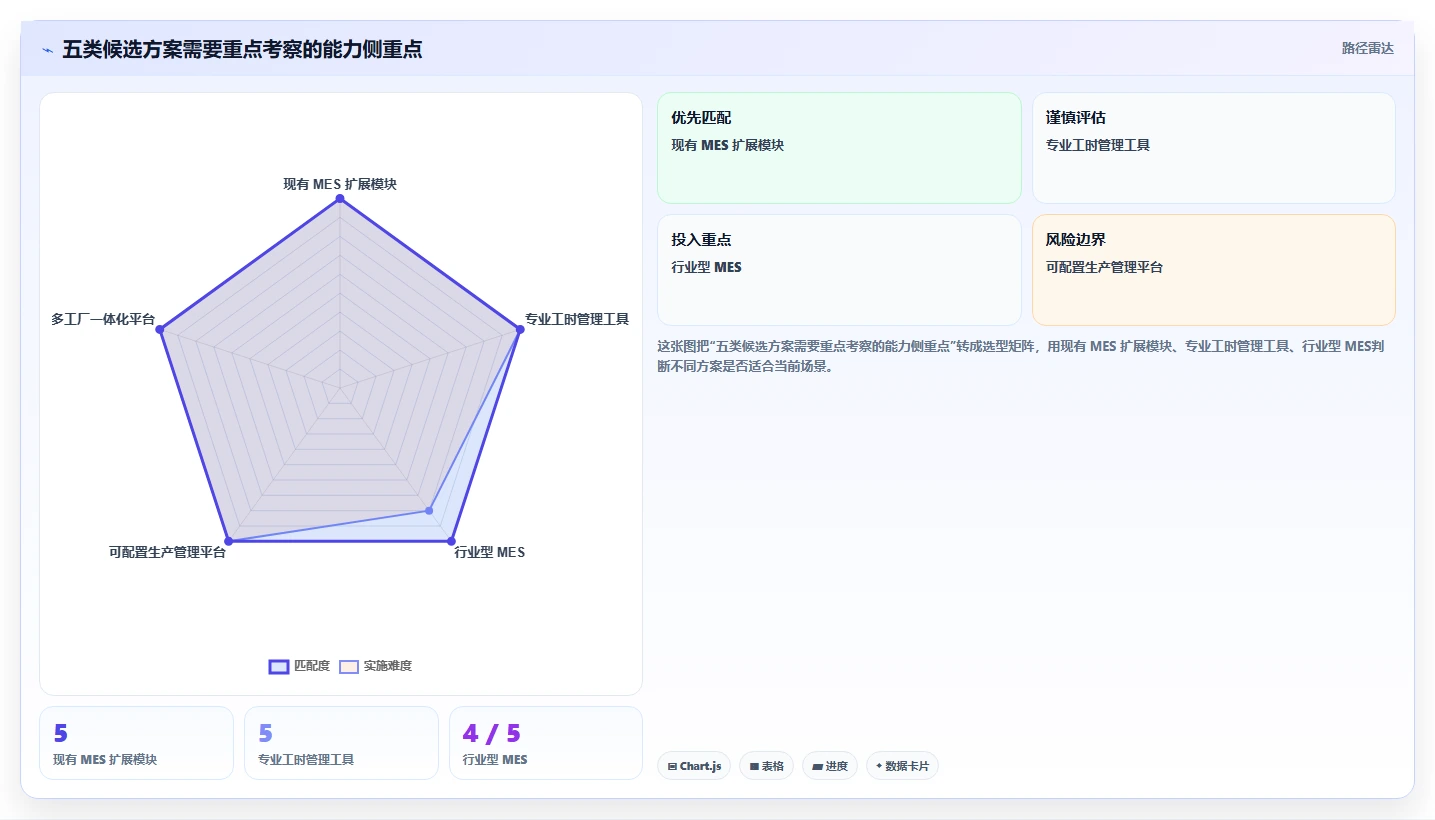Image resolution: width=1435 pixels, height=820 pixels.
Task: Click the stat card labeled 现有 MES 扩展模块
Action: coord(136,743)
